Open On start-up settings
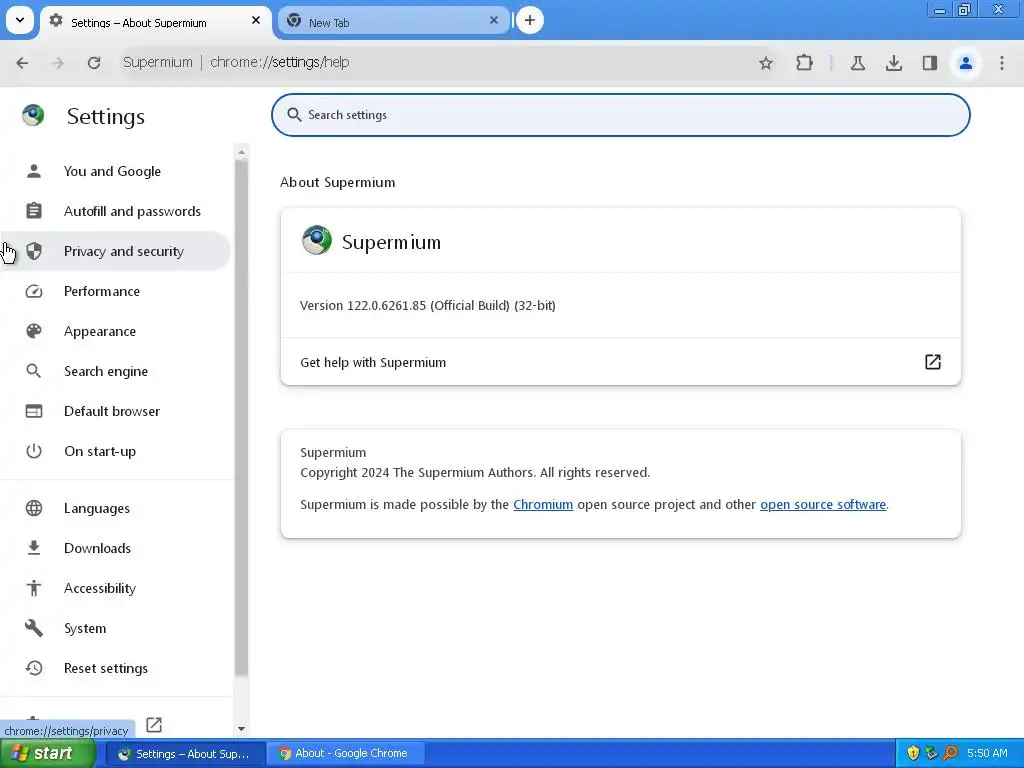The height and width of the screenshot is (768, 1024). pyautogui.click(x=115, y=451)
